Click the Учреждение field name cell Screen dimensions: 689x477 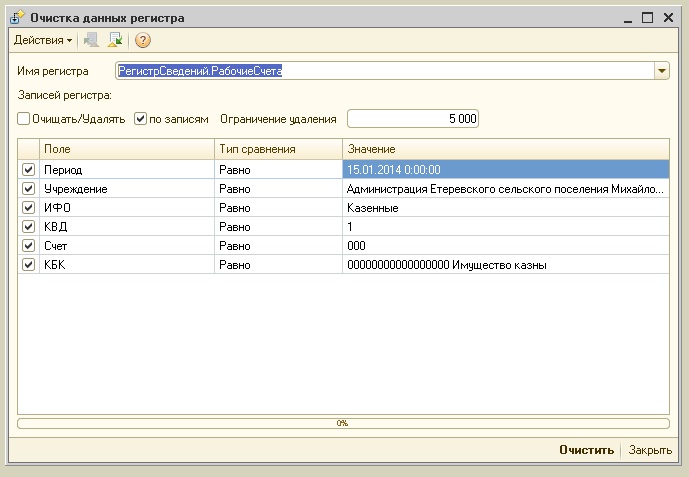127,188
